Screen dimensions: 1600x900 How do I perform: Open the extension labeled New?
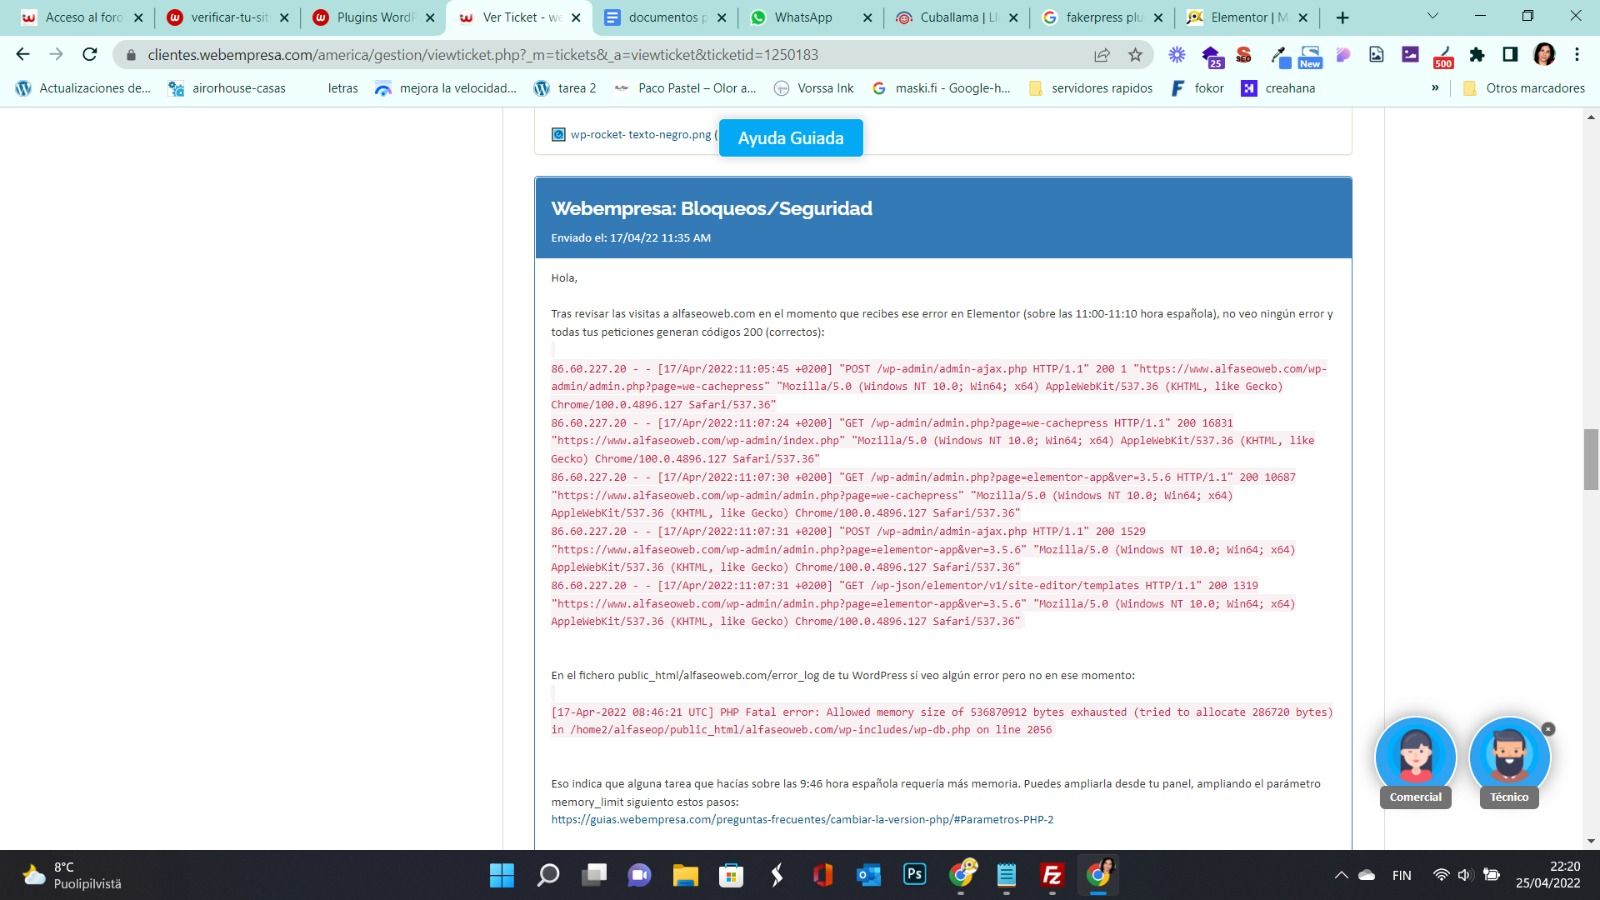pos(1310,56)
